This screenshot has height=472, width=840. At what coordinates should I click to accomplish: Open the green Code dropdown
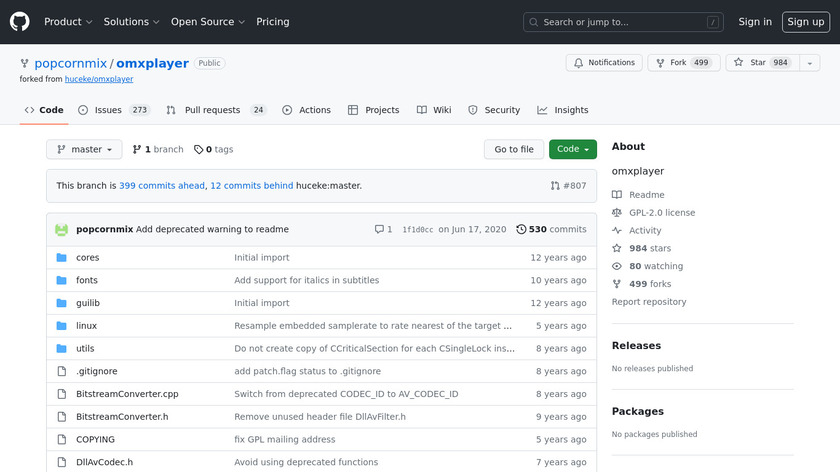click(x=572, y=150)
